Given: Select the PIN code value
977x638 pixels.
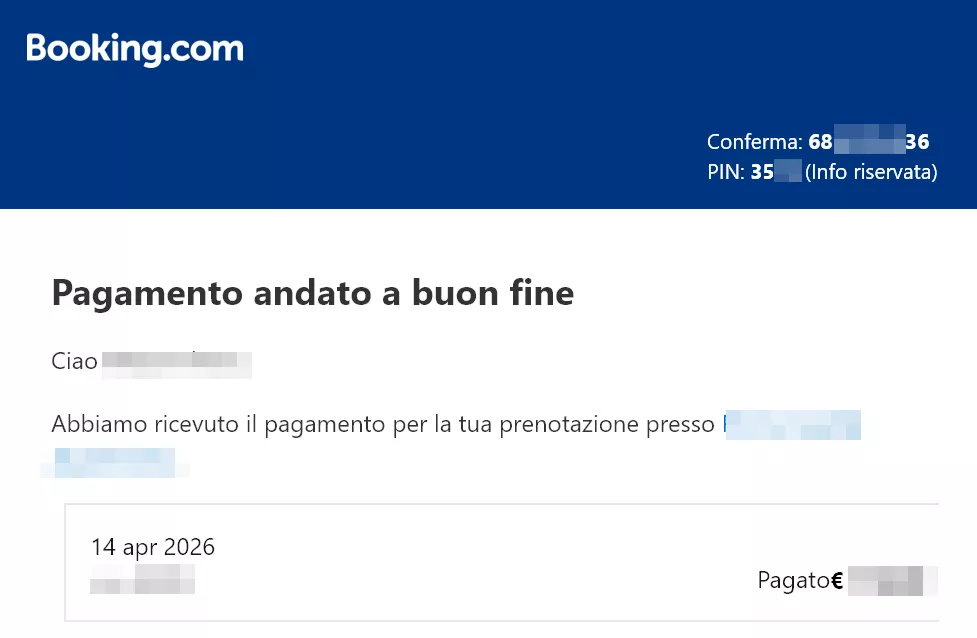Looking at the screenshot, I should pos(776,172).
